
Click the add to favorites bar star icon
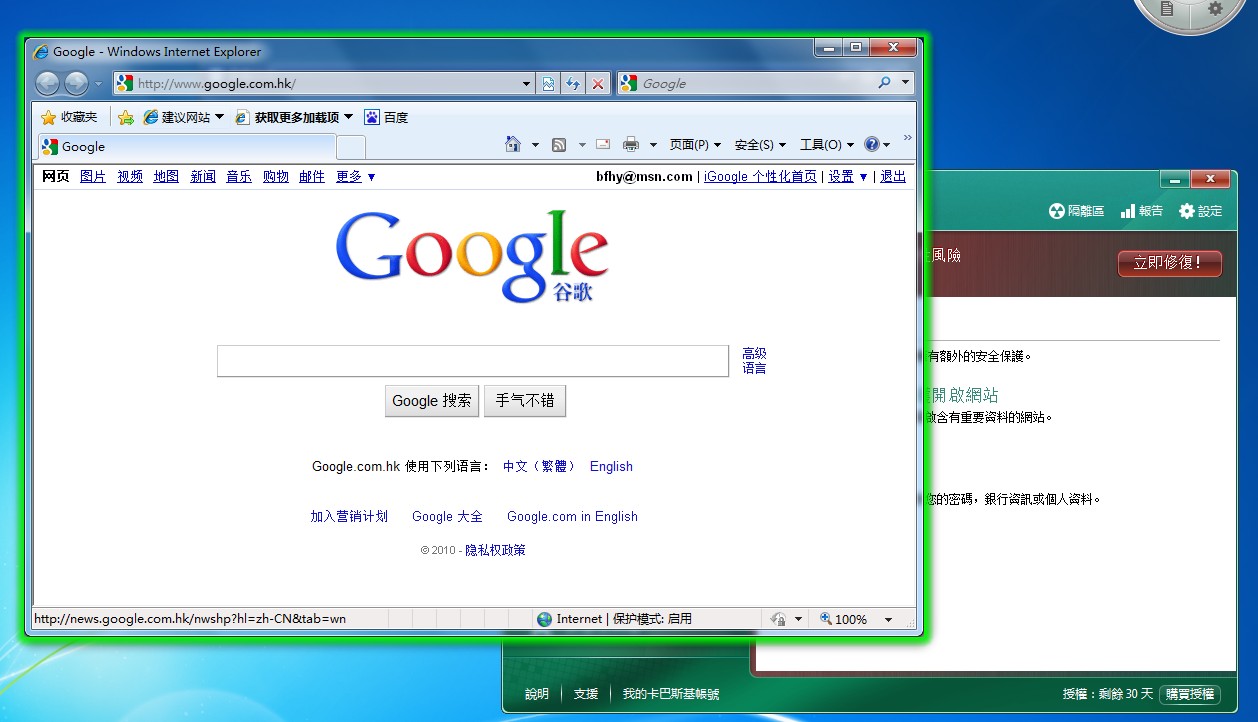click(x=126, y=117)
